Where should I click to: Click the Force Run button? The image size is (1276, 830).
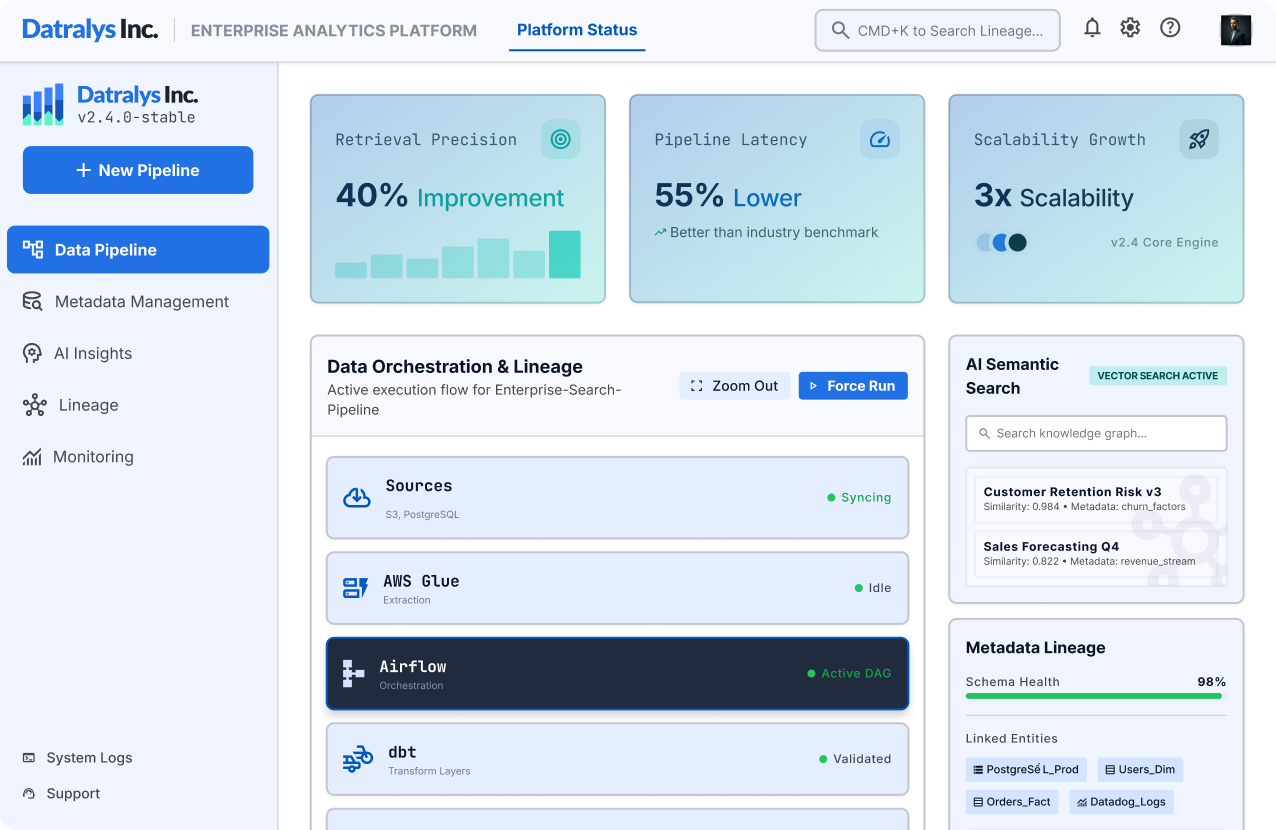point(853,386)
